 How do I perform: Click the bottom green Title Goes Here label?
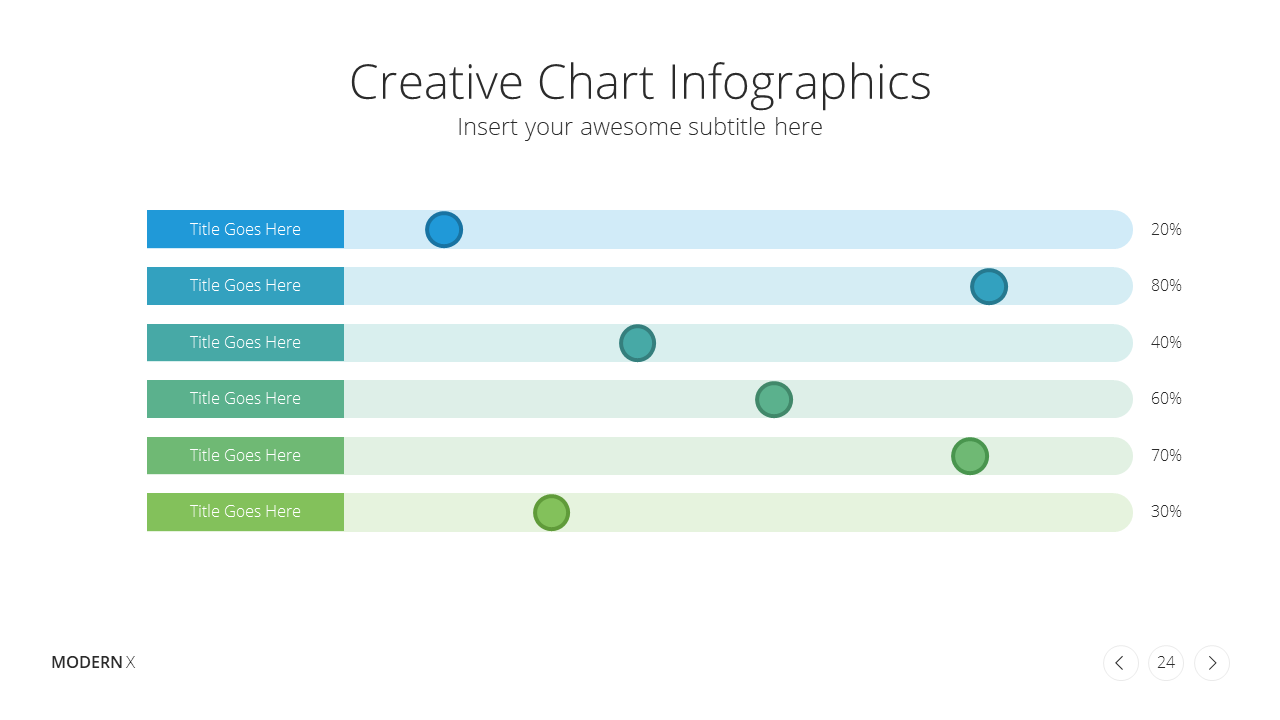coord(245,512)
